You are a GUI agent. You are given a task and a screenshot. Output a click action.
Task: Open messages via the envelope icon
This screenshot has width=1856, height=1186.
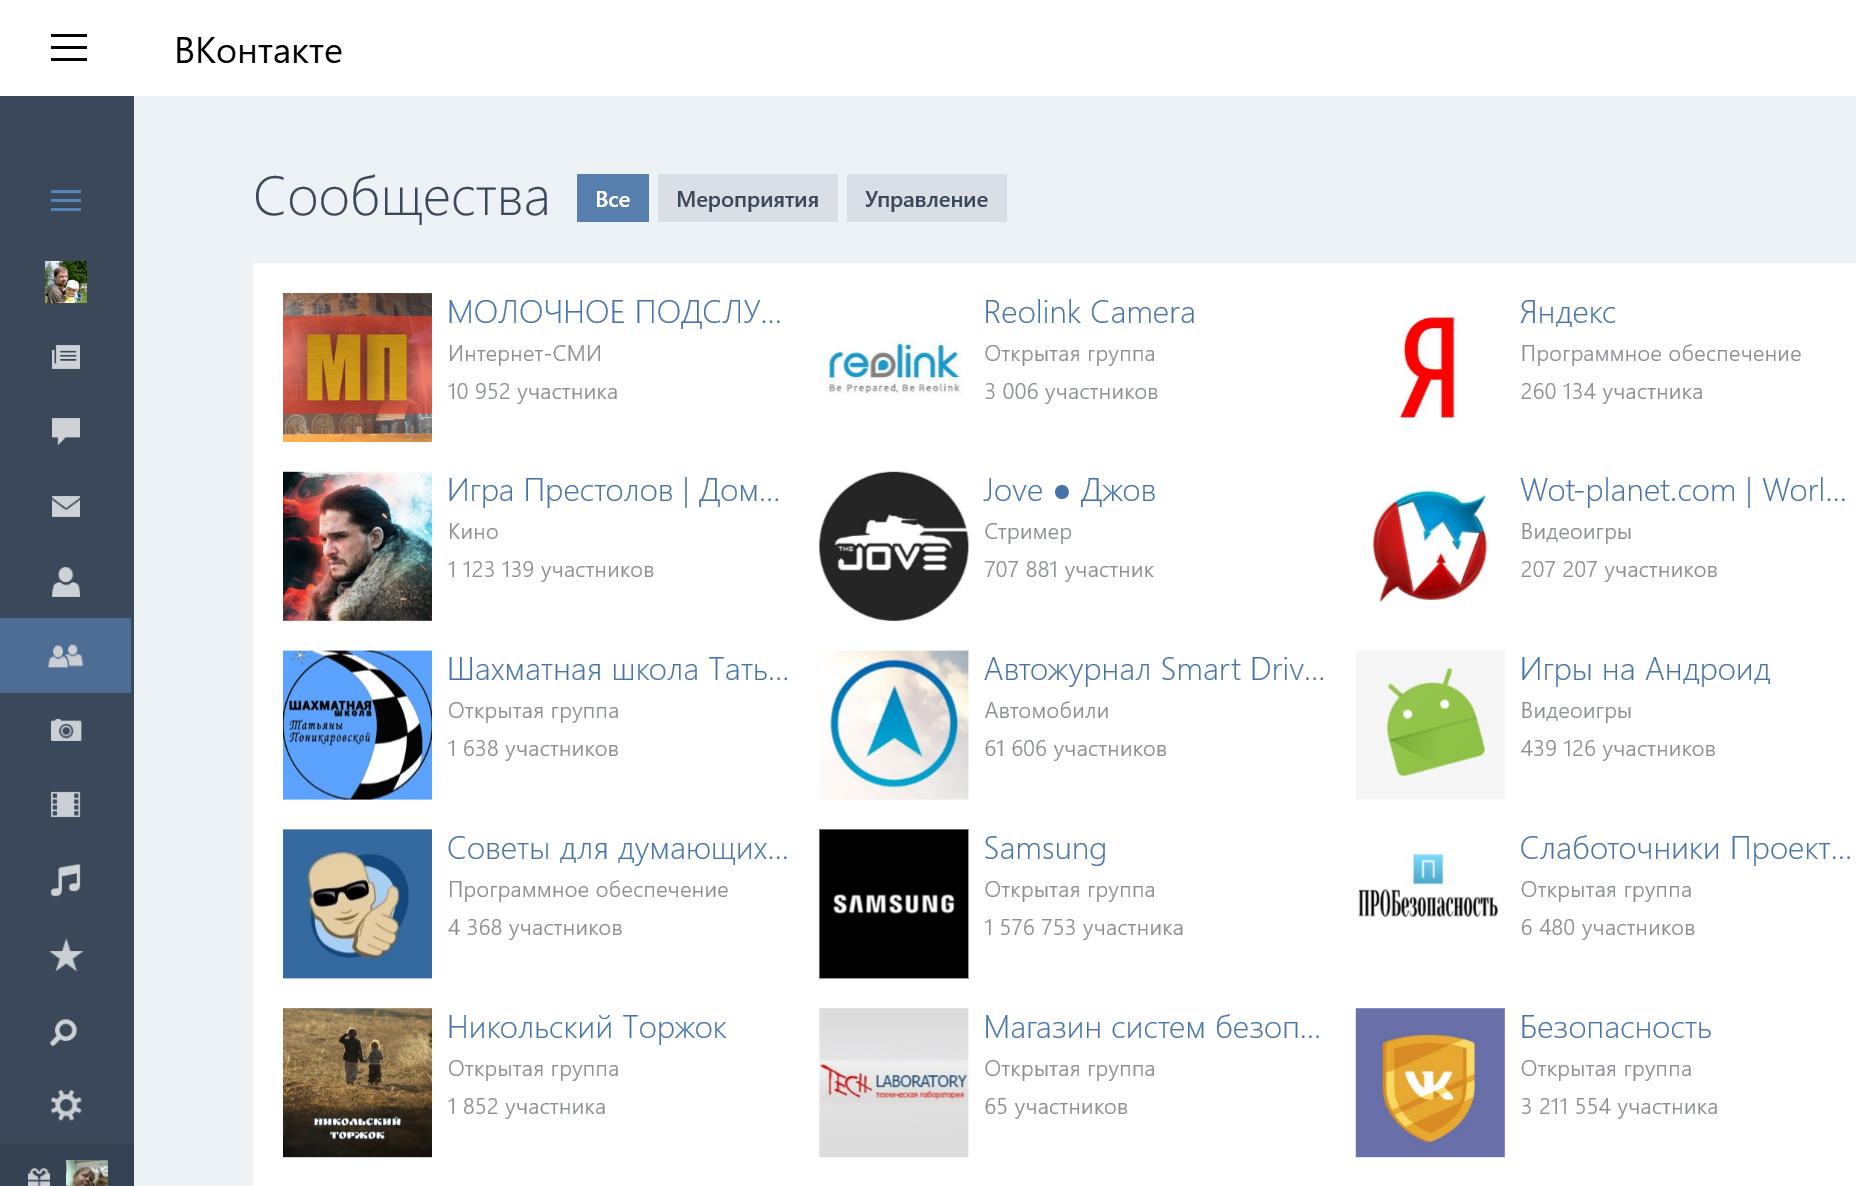pos(66,506)
